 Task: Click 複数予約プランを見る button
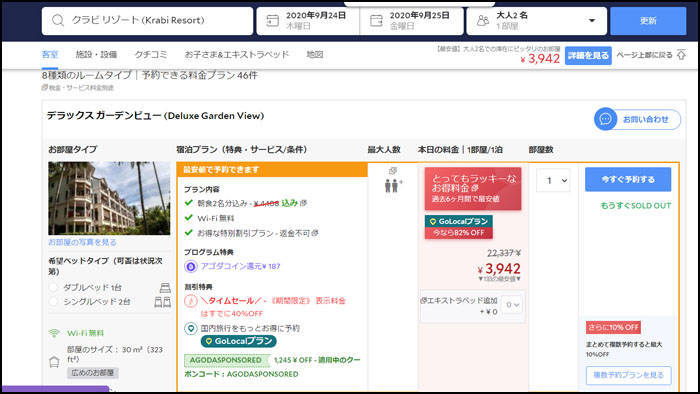629,375
